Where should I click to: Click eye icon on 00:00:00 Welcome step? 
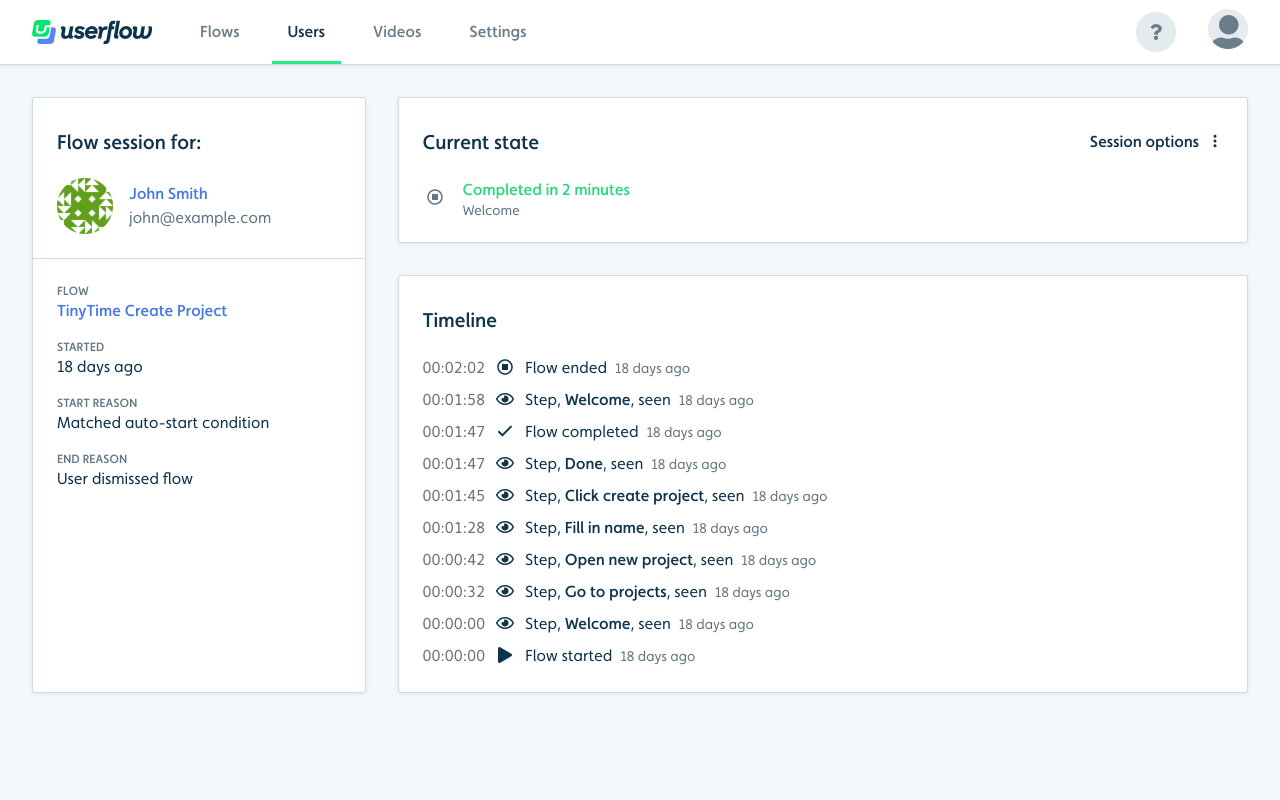(x=505, y=623)
